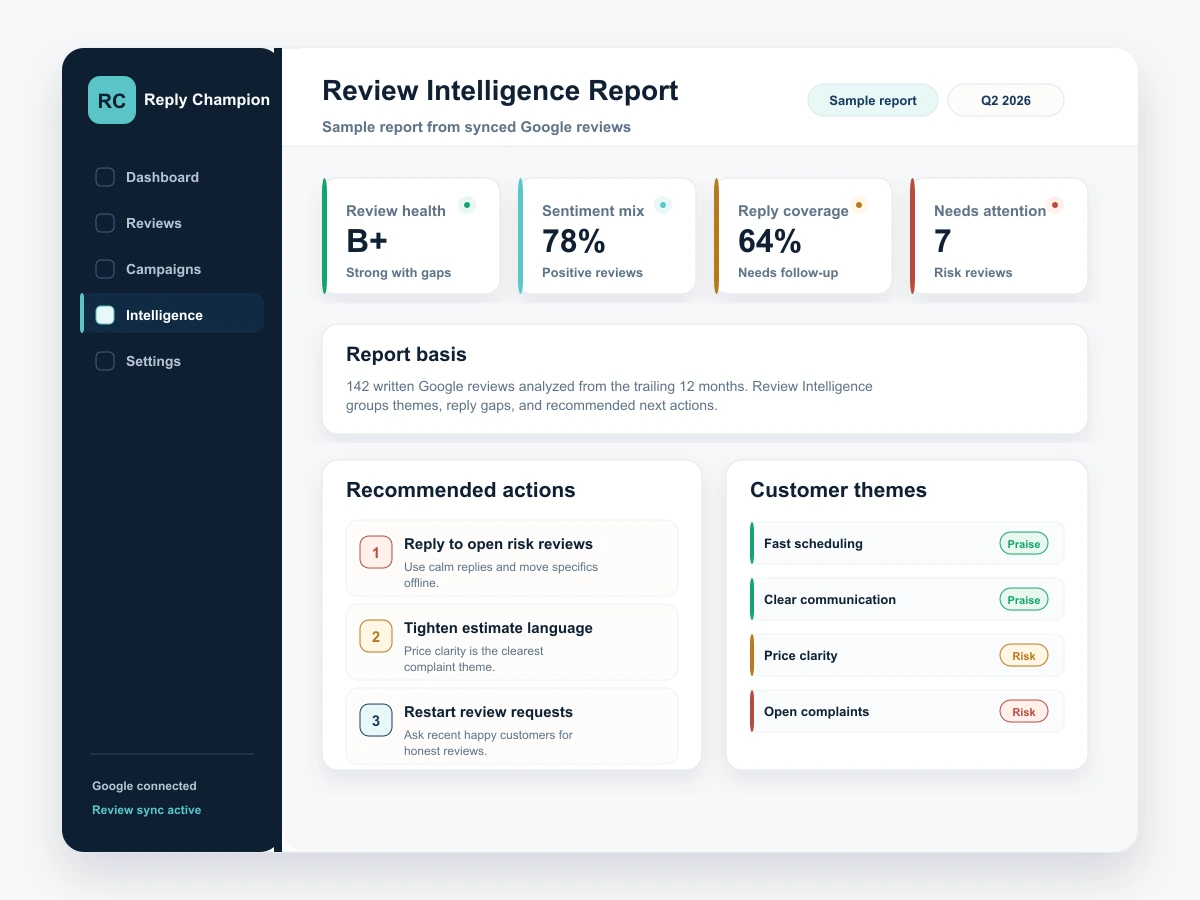Click the Reply Champion brand name
1200x900 pixels.
pyautogui.click(x=207, y=100)
